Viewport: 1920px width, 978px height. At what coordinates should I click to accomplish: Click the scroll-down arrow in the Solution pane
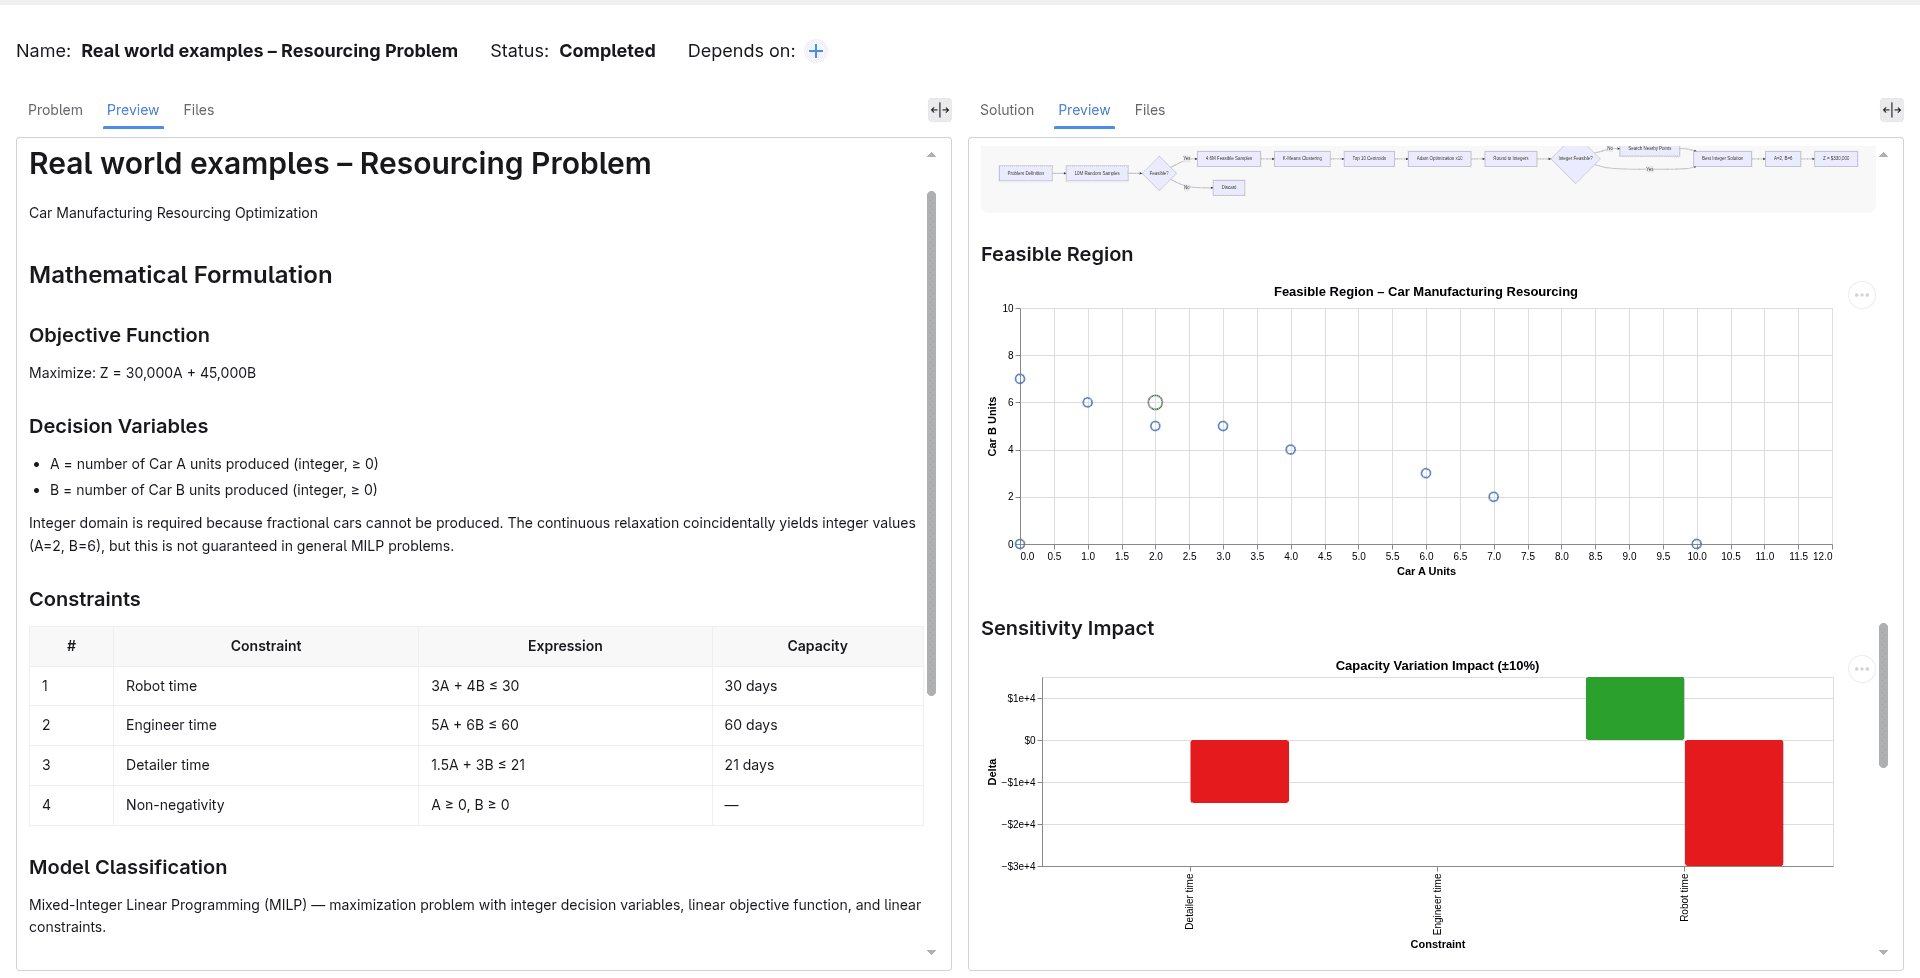1883,953
